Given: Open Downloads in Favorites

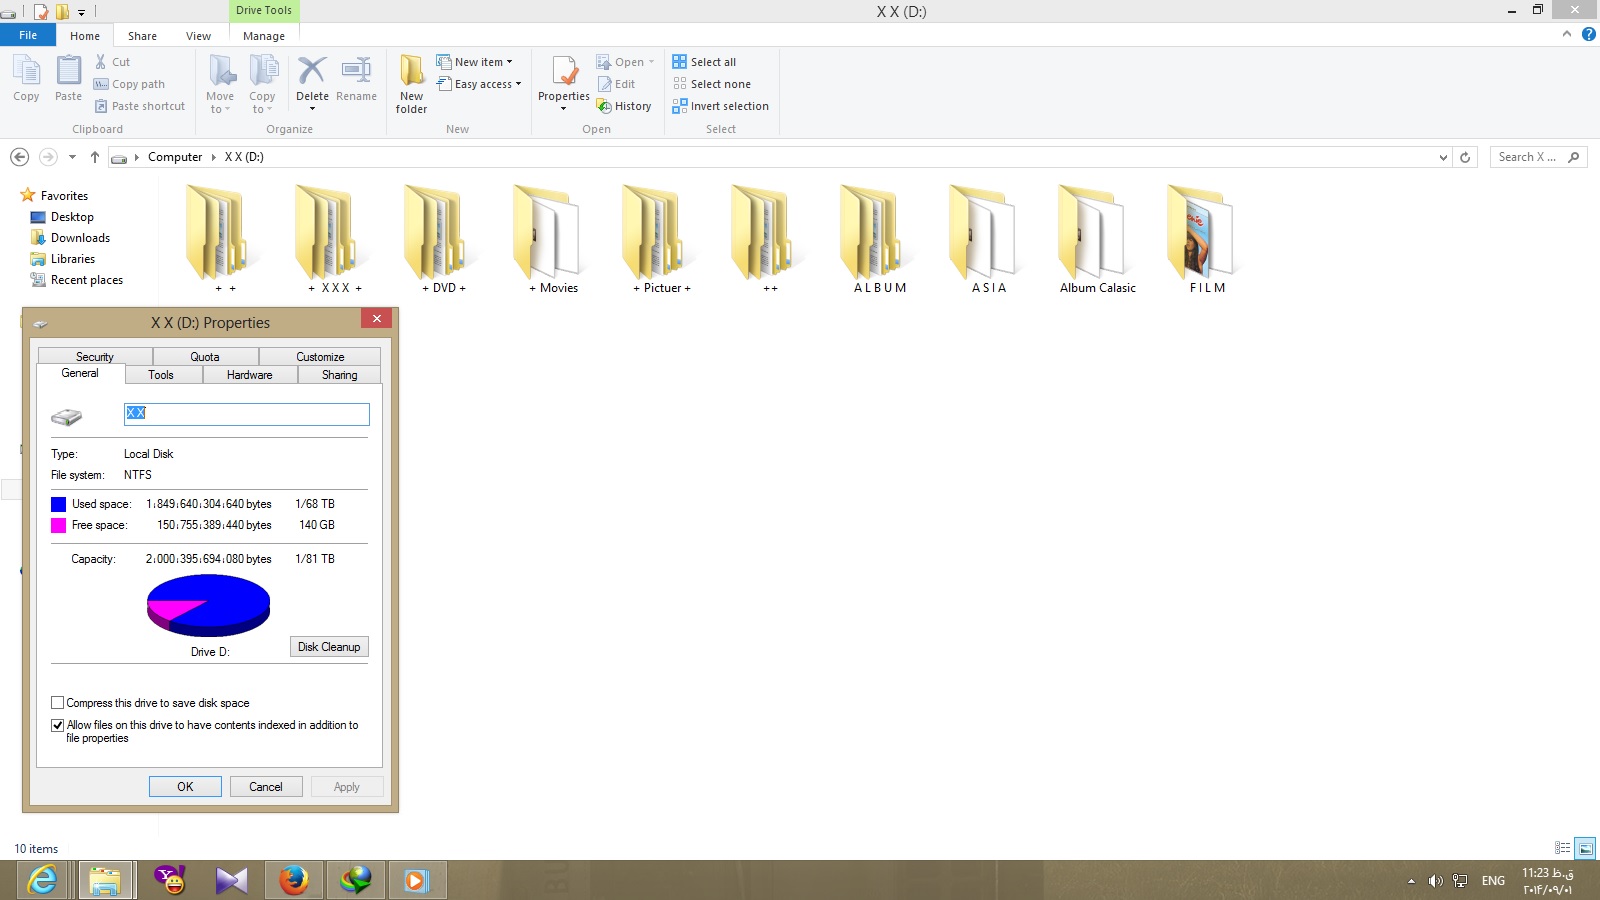Looking at the screenshot, I should tap(80, 238).
